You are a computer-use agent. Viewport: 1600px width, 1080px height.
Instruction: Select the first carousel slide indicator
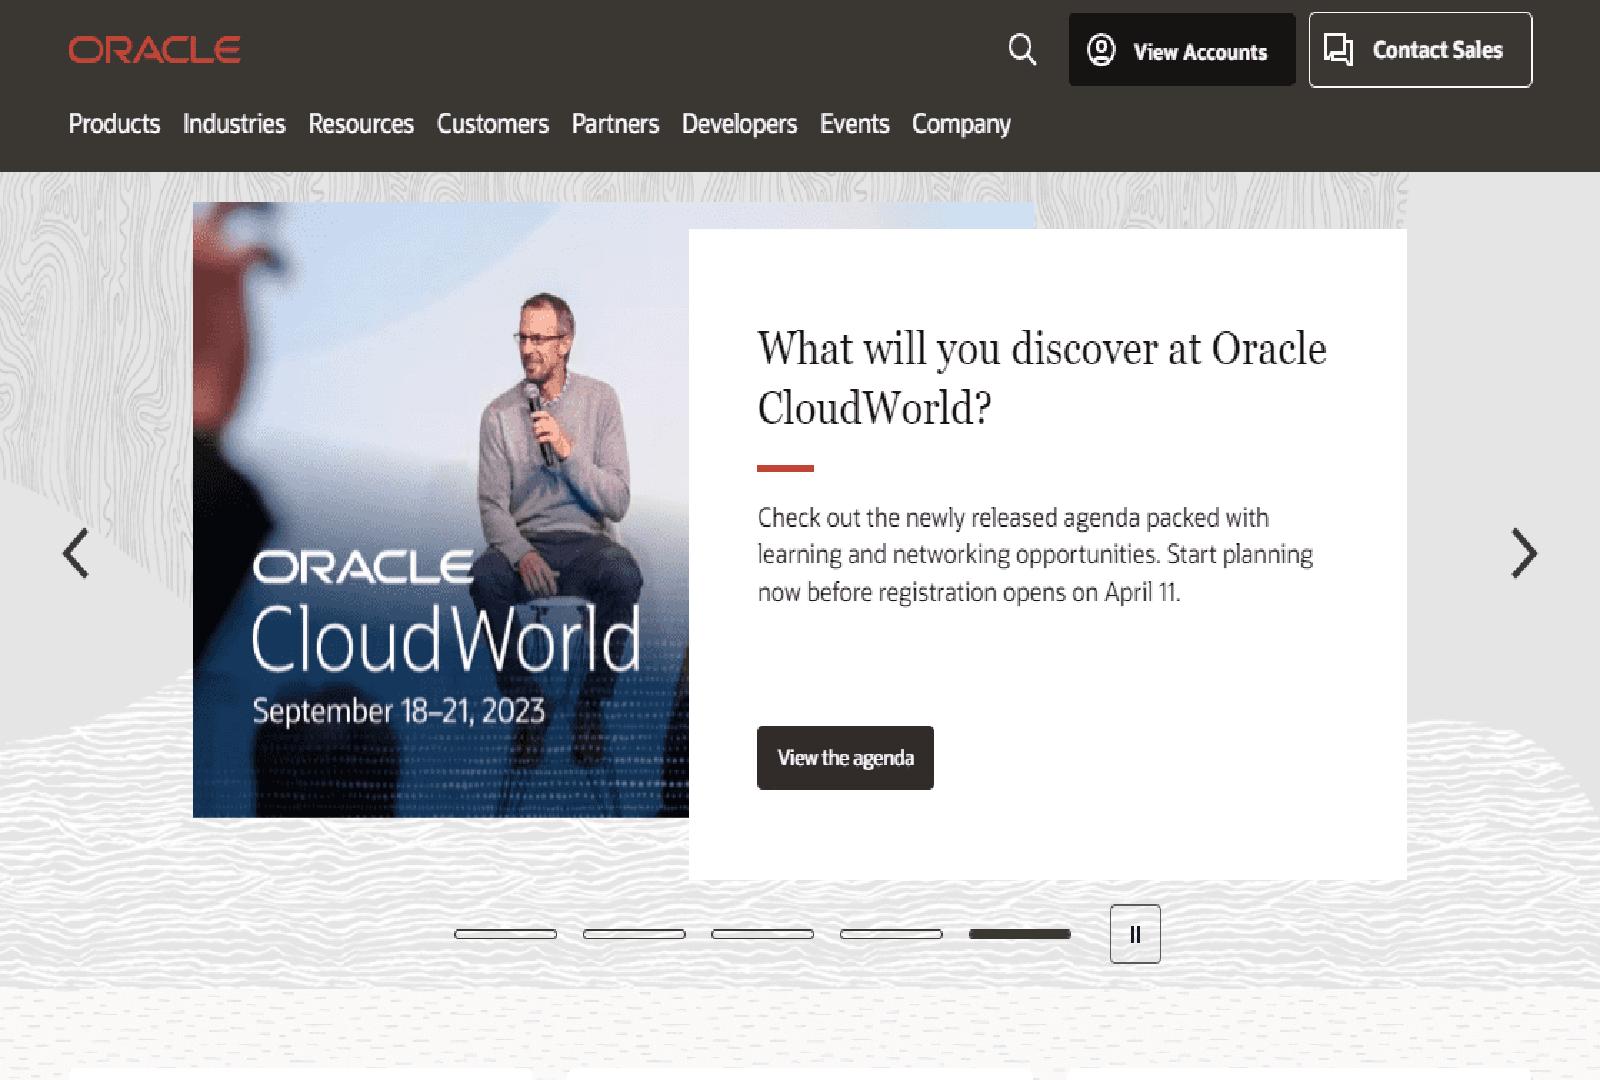pyautogui.click(x=504, y=934)
